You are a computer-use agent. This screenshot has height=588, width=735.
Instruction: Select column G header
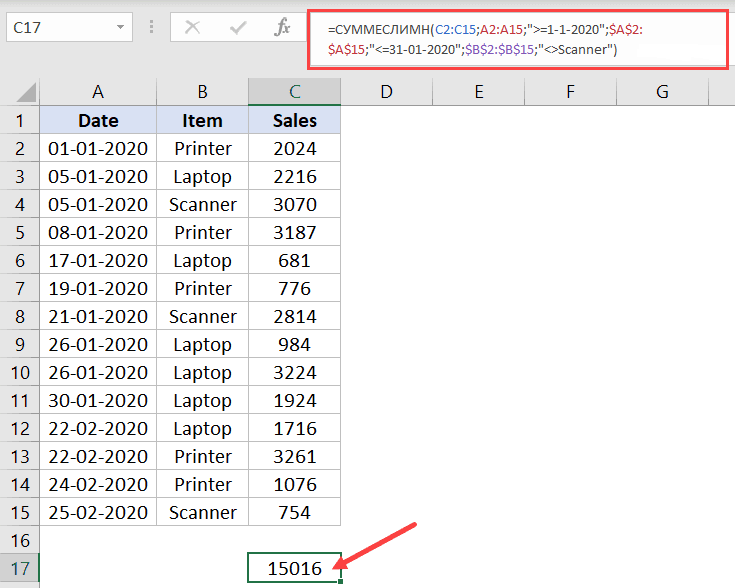tap(662, 92)
